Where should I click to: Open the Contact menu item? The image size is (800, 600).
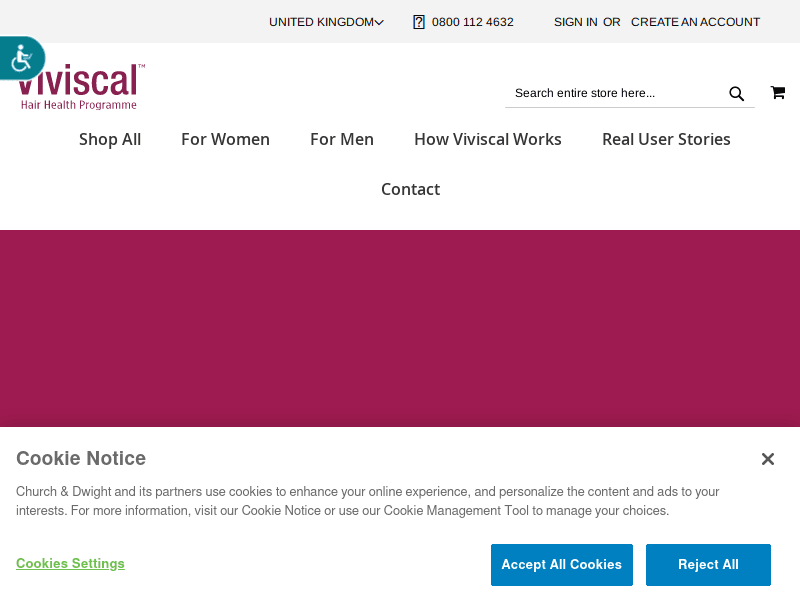(410, 189)
